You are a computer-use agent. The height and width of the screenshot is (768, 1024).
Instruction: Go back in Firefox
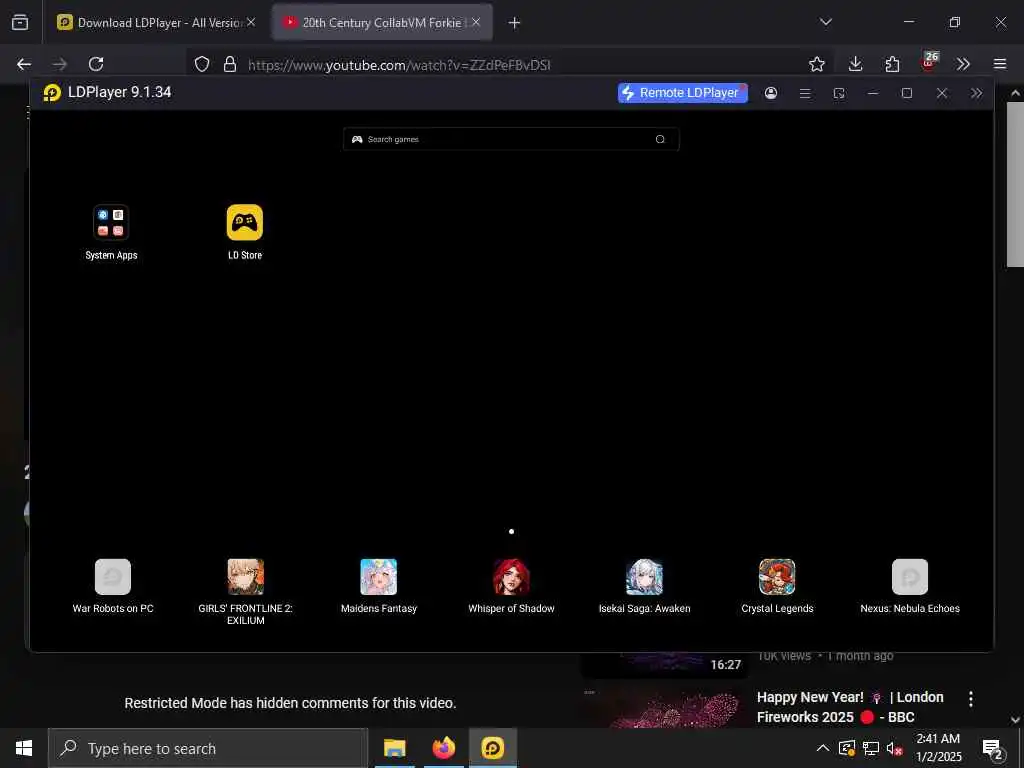[x=24, y=64]
